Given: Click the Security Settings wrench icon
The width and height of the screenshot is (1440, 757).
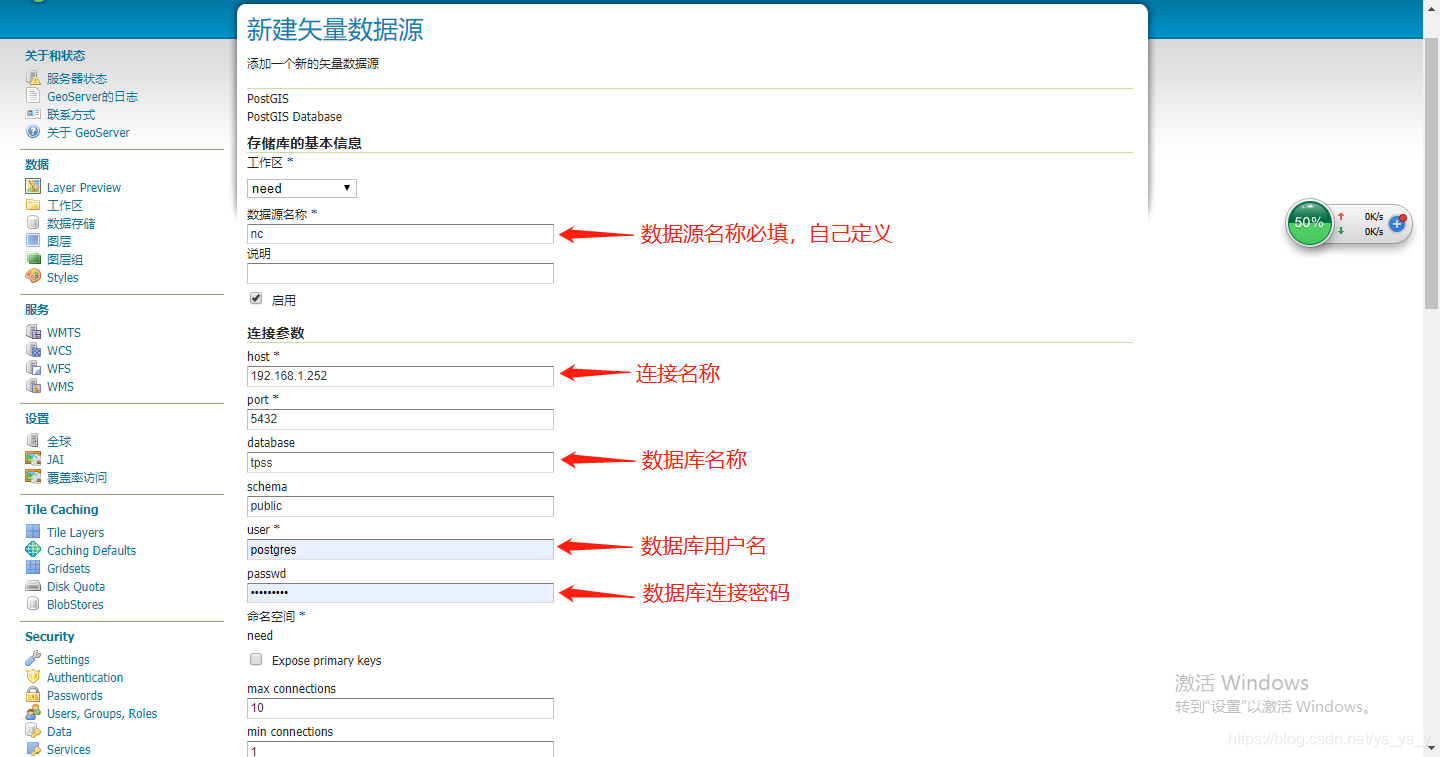Looking at the screenshot, I should 33,659.
